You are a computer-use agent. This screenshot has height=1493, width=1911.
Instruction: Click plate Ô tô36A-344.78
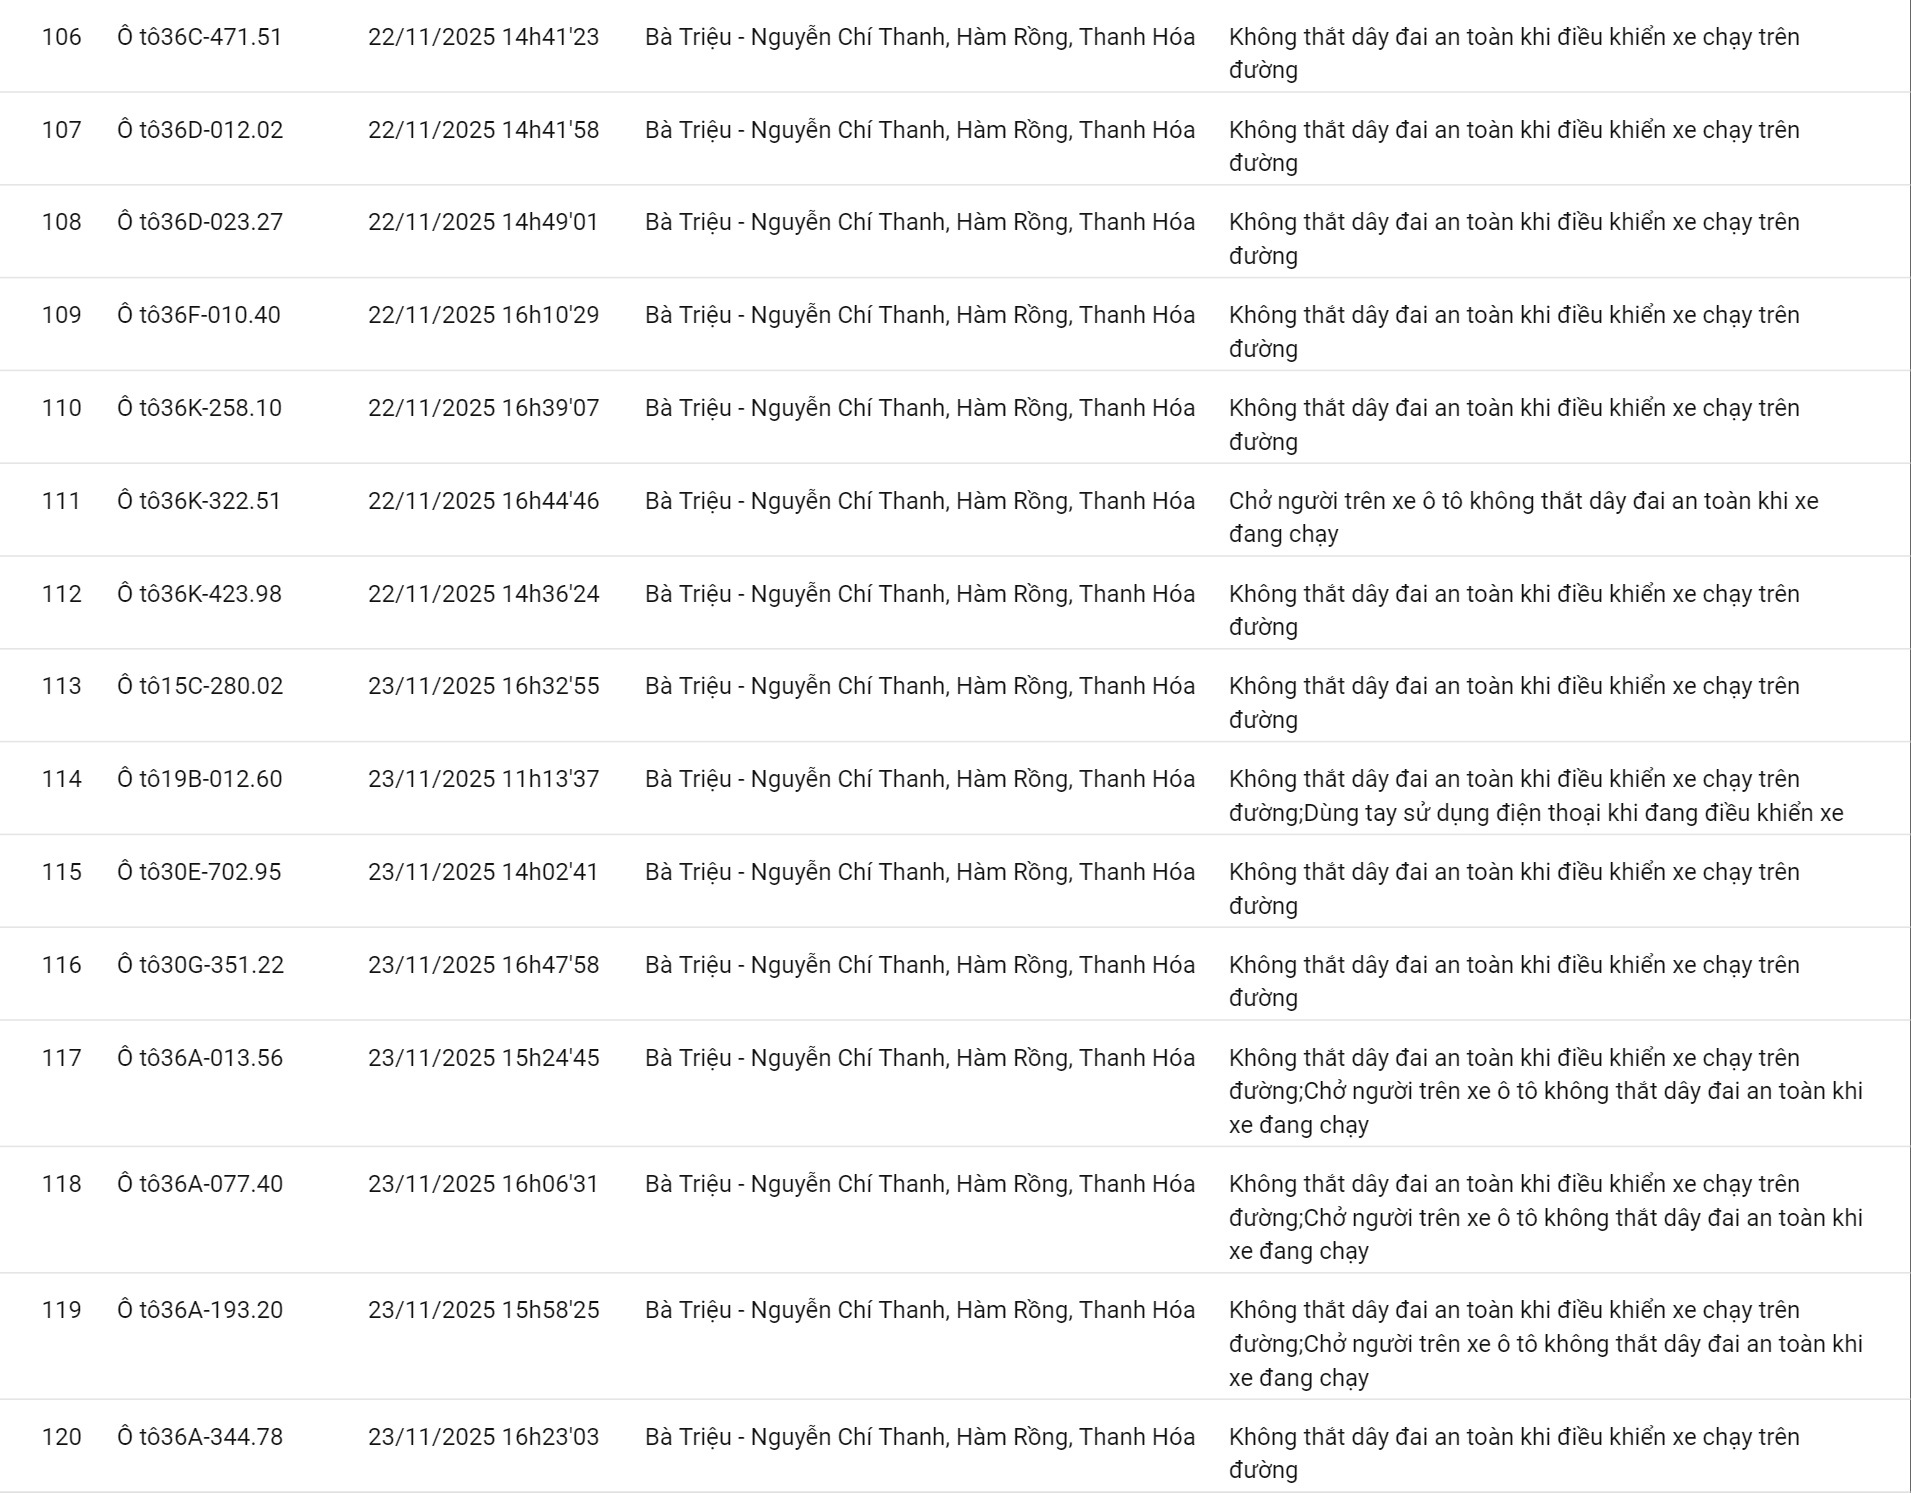200,1438
